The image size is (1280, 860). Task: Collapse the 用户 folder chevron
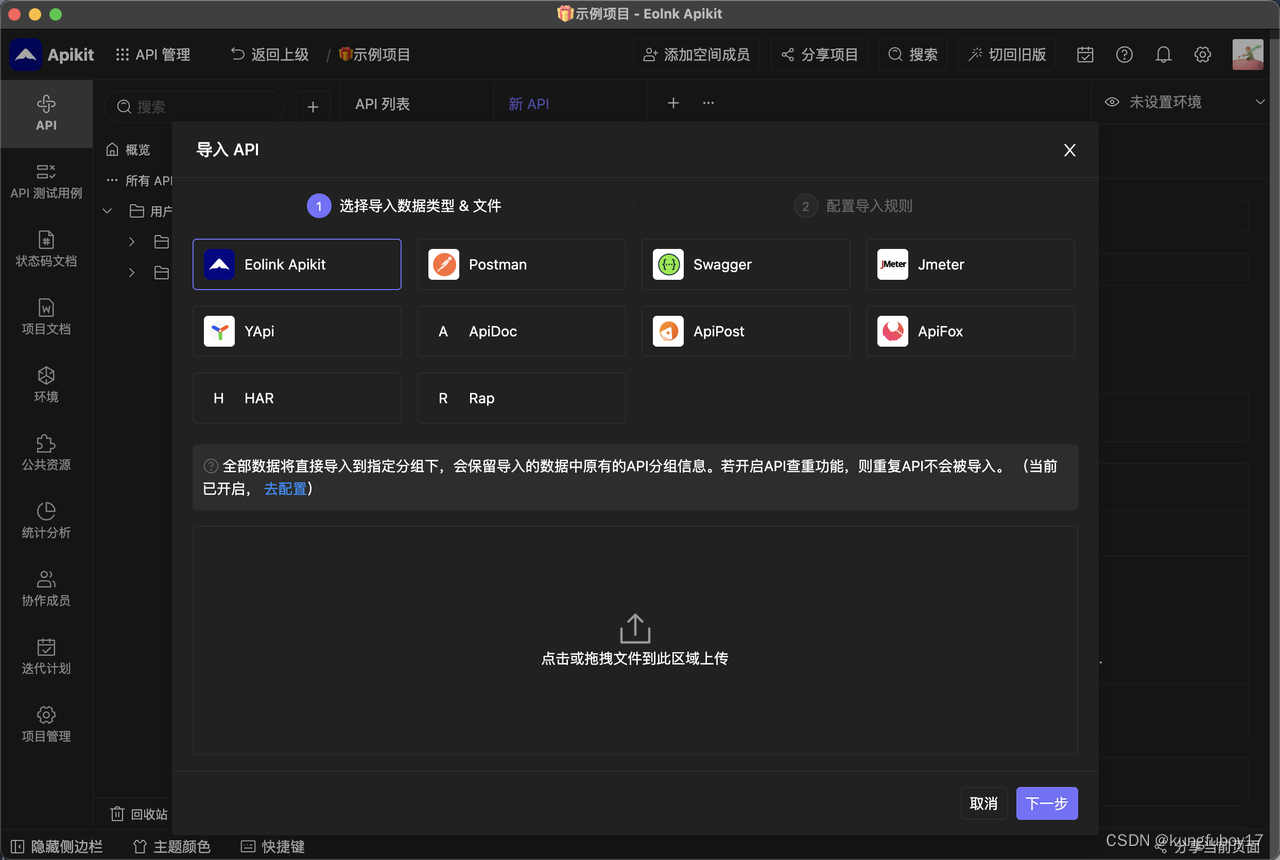pos(108,211)
